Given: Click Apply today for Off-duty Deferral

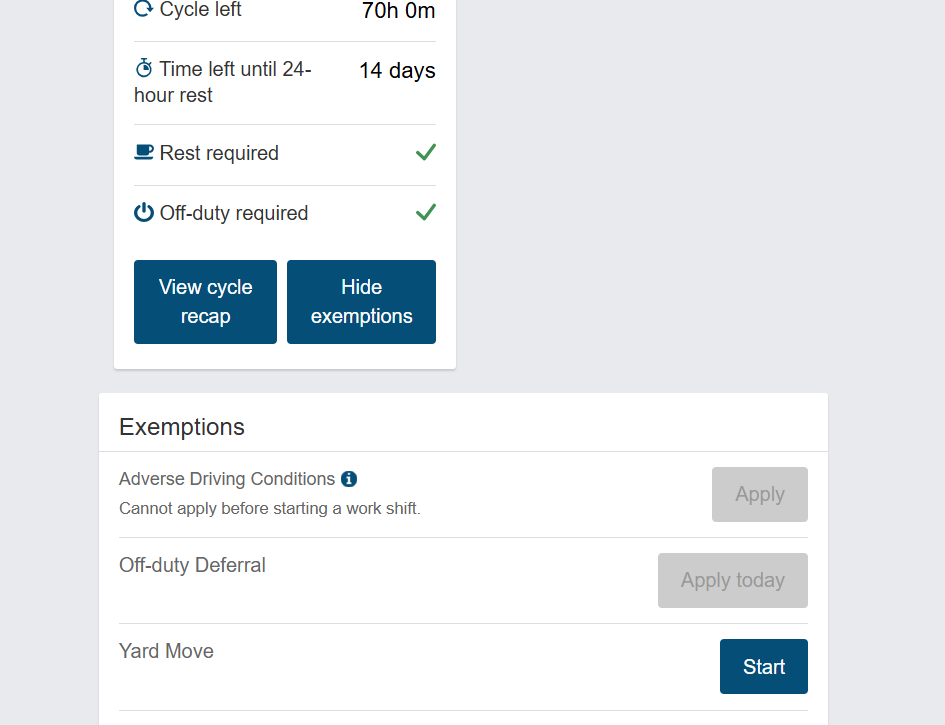Looking at the screenshot, I should click(733, 580).
